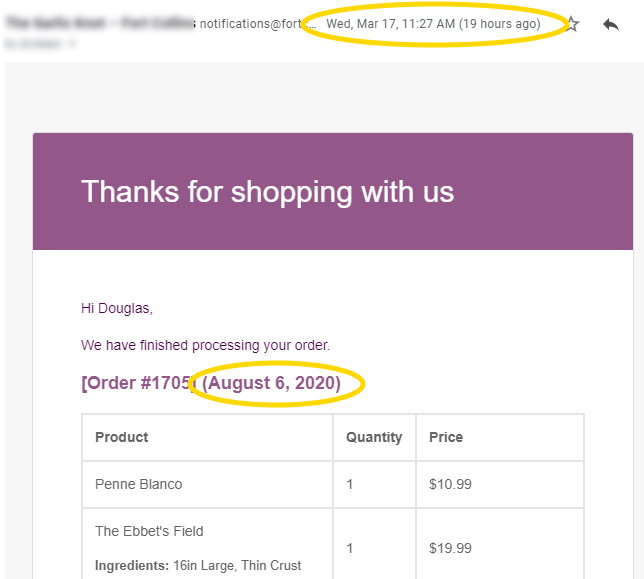Open the Order #1705 link
644x579 pixels.
138,383
